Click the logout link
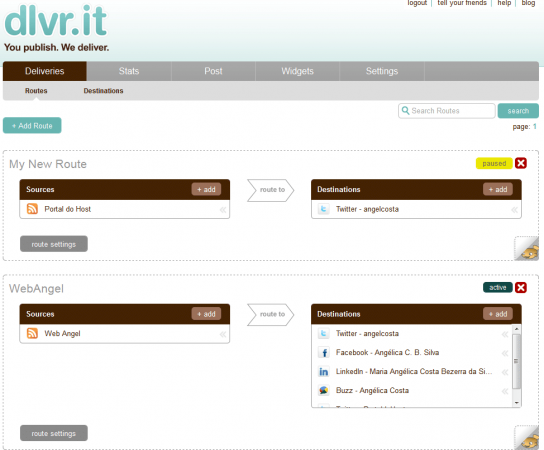This screenshot has width=544, height=450. (417, 3)
